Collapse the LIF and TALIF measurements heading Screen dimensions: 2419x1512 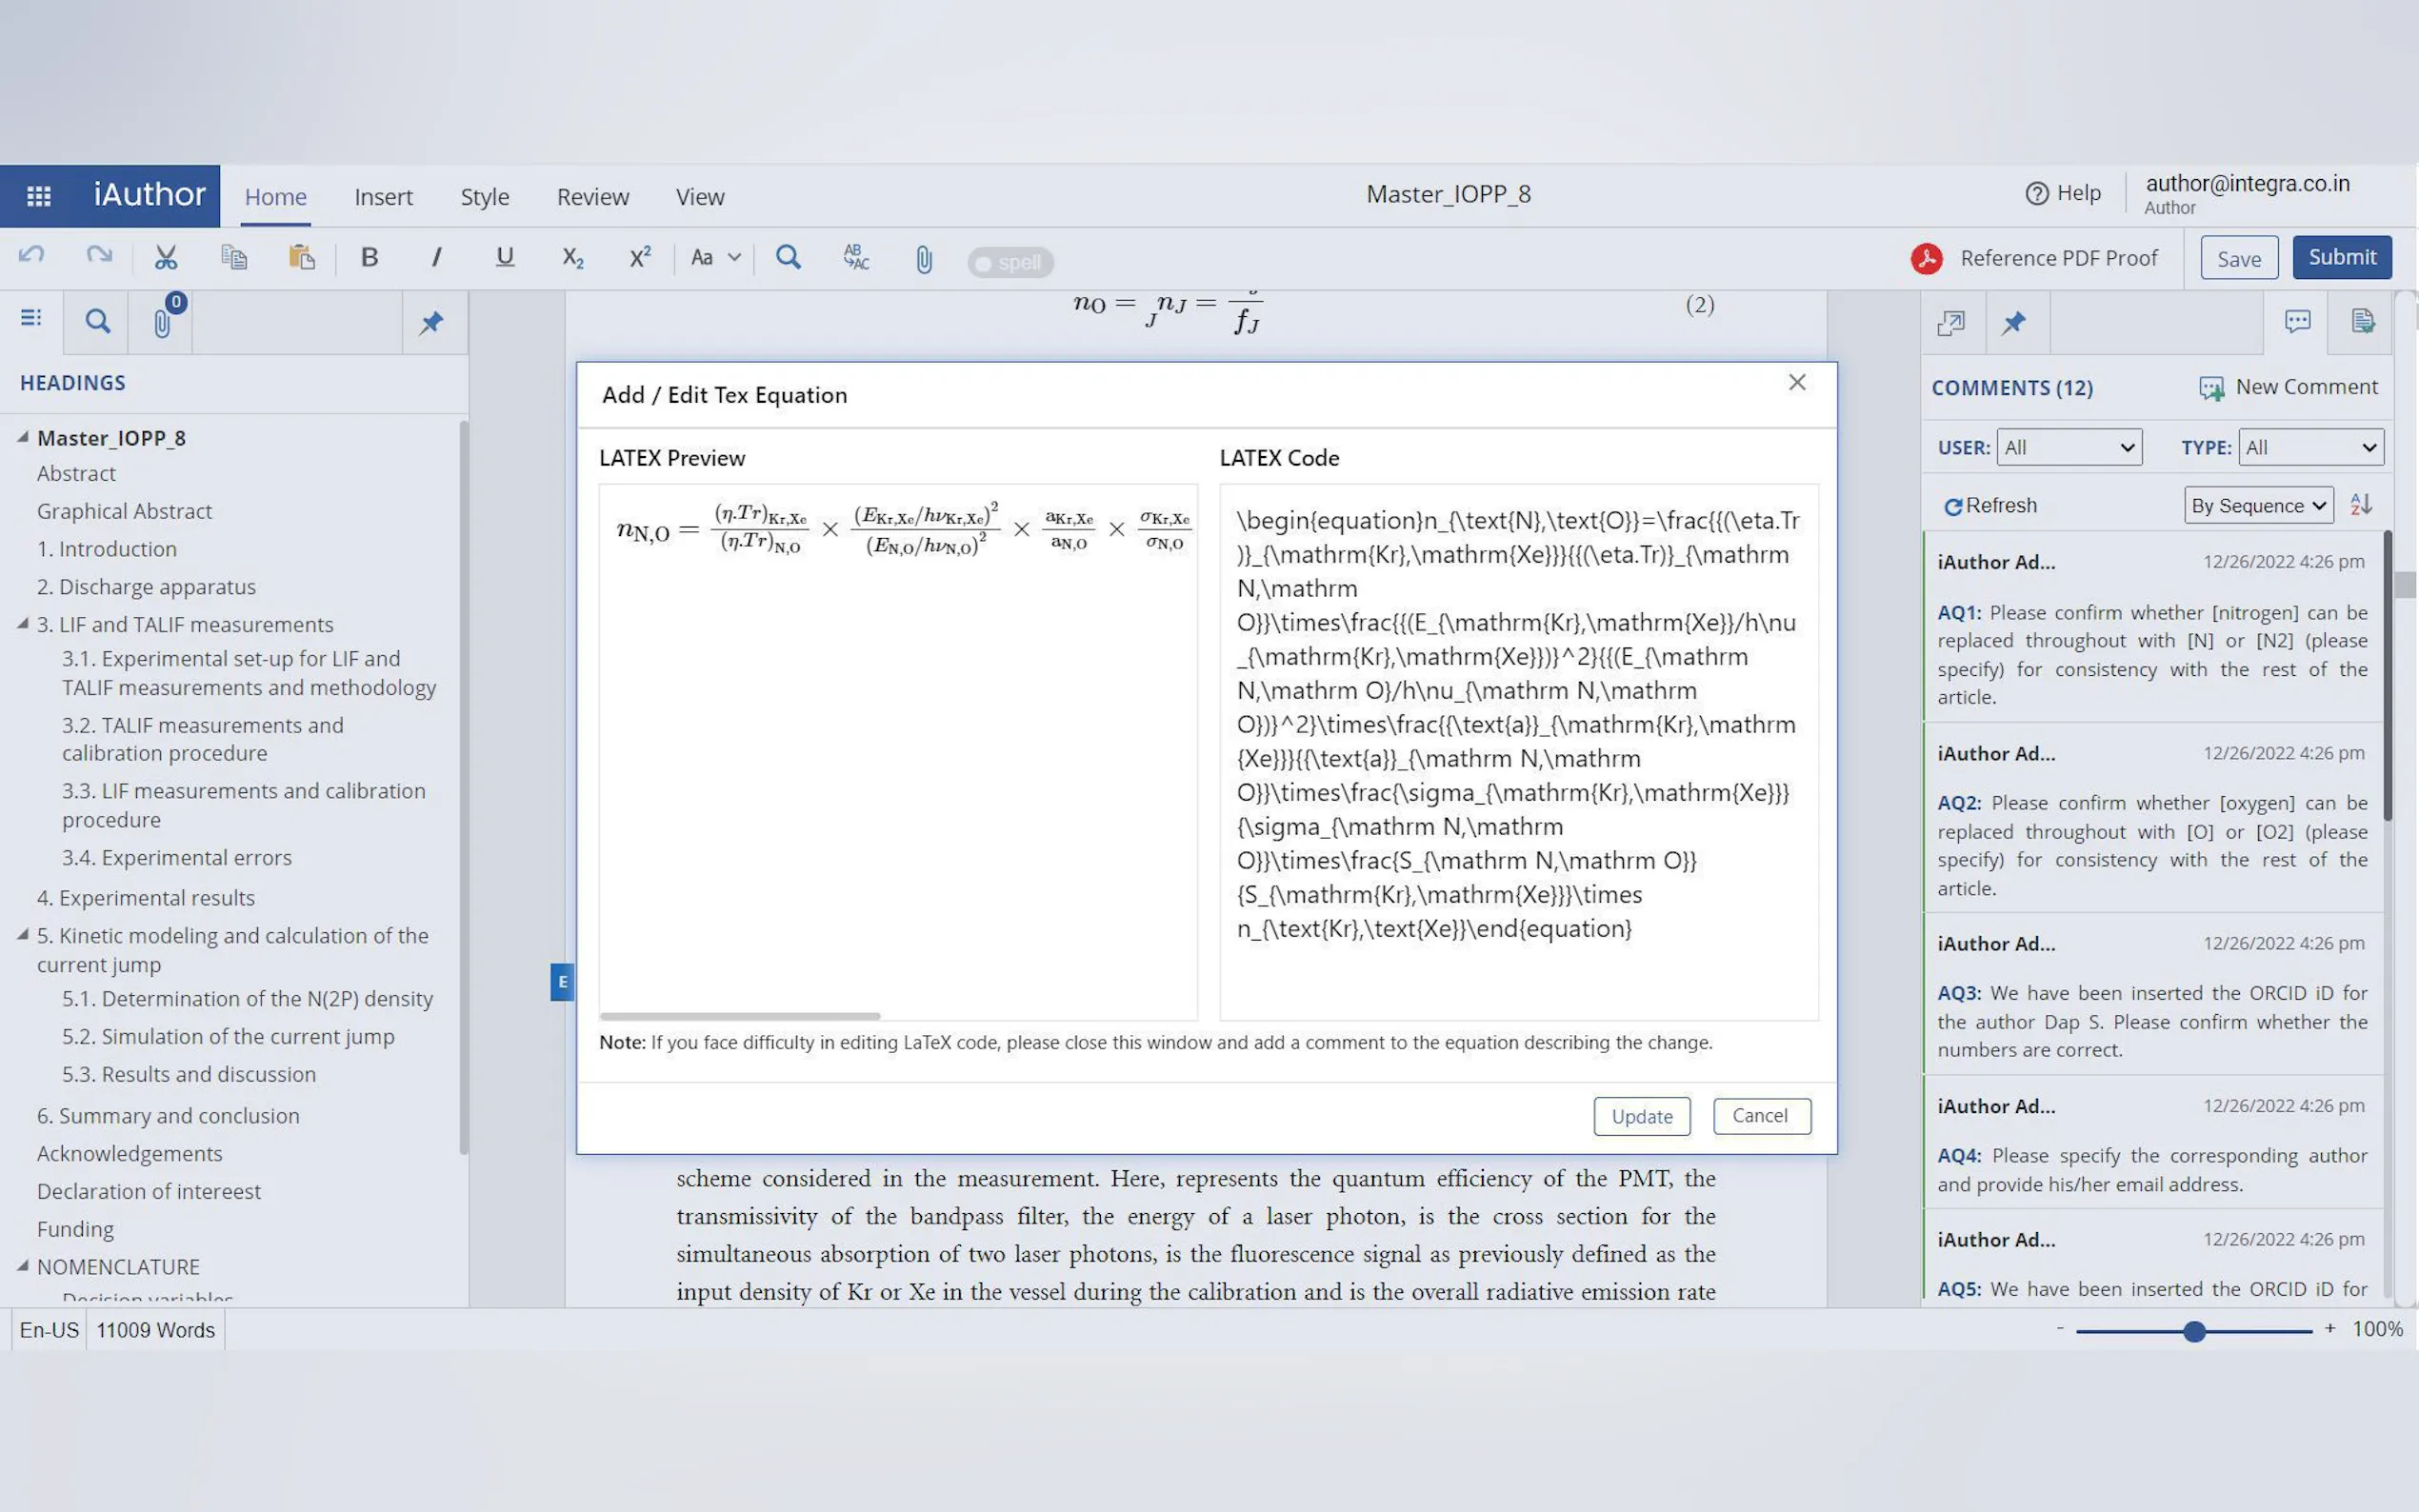(23, 623)
